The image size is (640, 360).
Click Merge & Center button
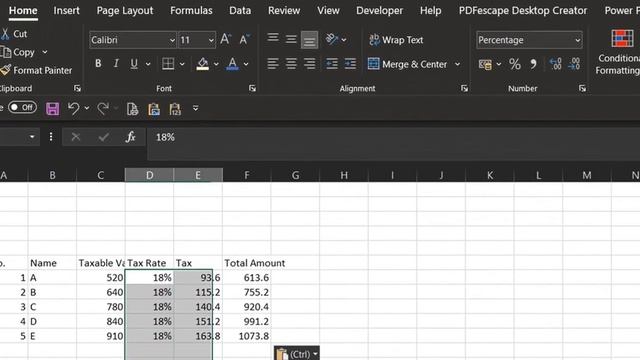click(x=407, y=64)
